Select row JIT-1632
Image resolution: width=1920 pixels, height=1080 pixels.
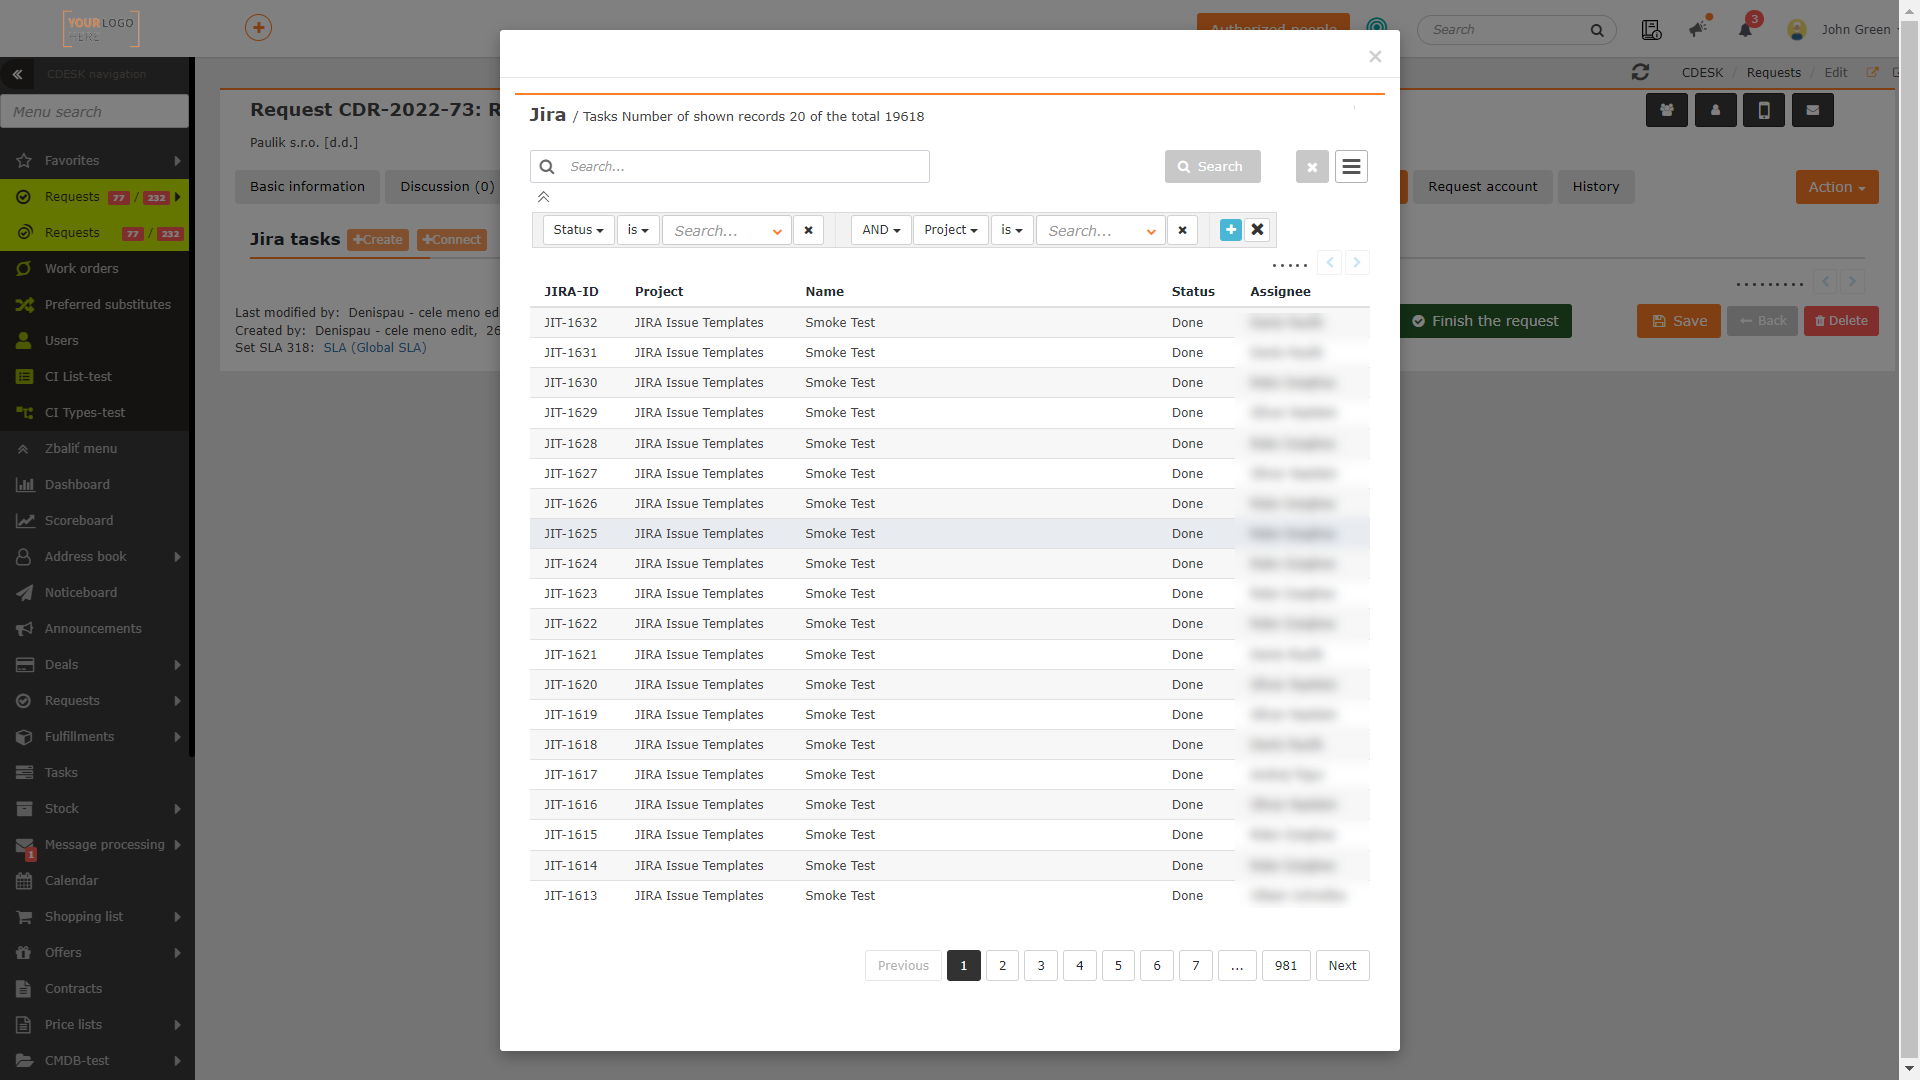click(x=950, y=323)
